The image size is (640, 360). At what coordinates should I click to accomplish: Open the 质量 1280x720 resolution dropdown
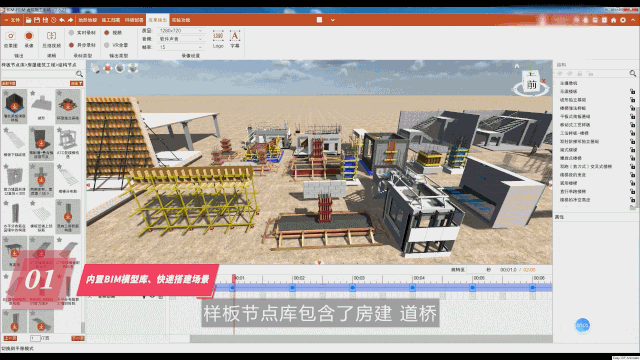point(180,31)
